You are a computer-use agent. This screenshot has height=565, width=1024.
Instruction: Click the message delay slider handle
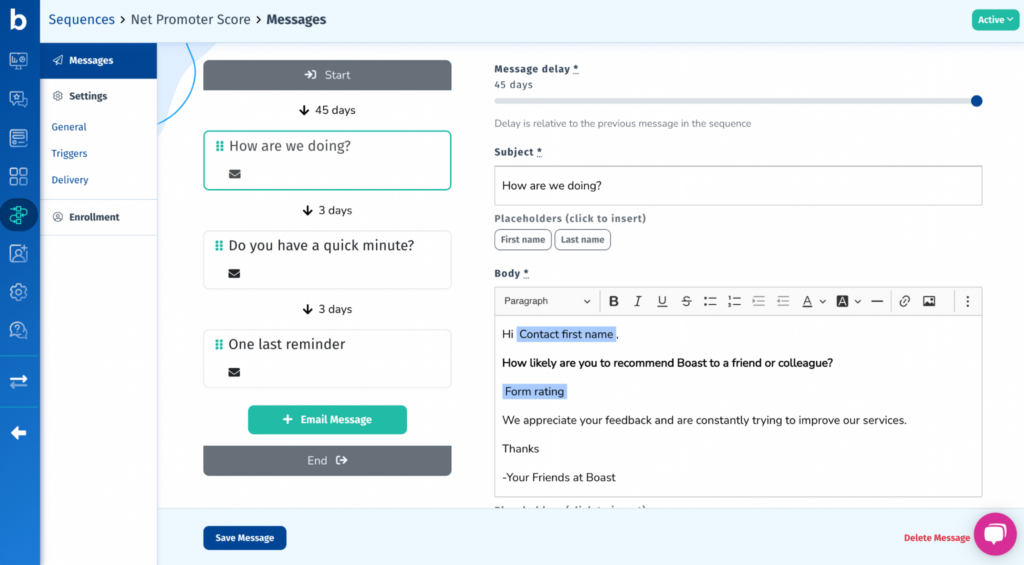(x=976, y=101)
